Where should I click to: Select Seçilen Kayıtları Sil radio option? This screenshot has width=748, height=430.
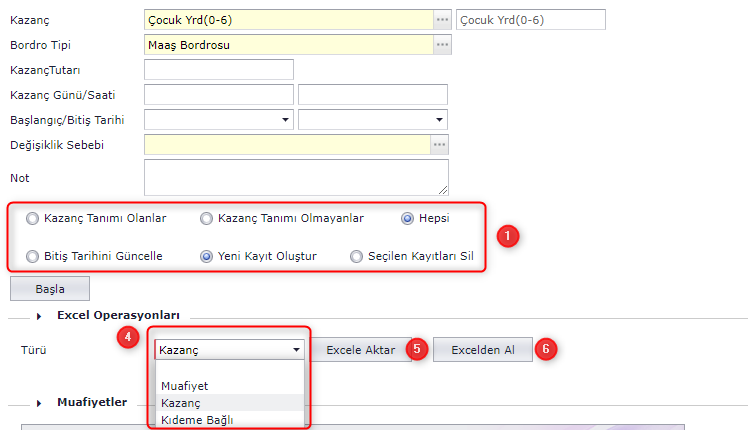pos(357,256)
